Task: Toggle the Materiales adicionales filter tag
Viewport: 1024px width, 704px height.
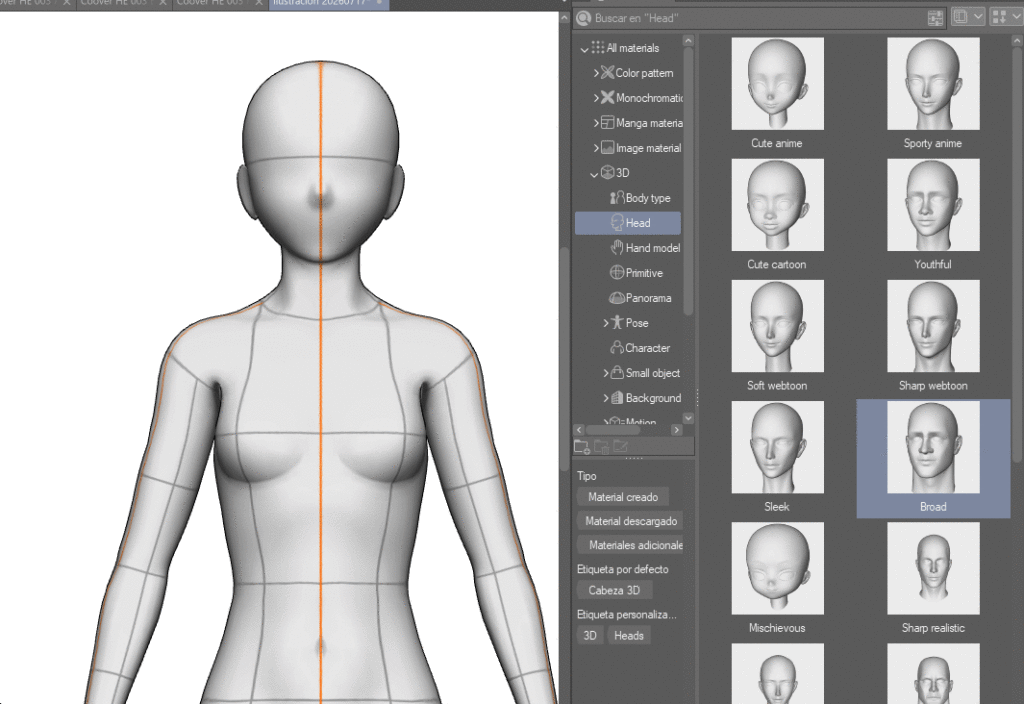Action: (x=631, y=545)
